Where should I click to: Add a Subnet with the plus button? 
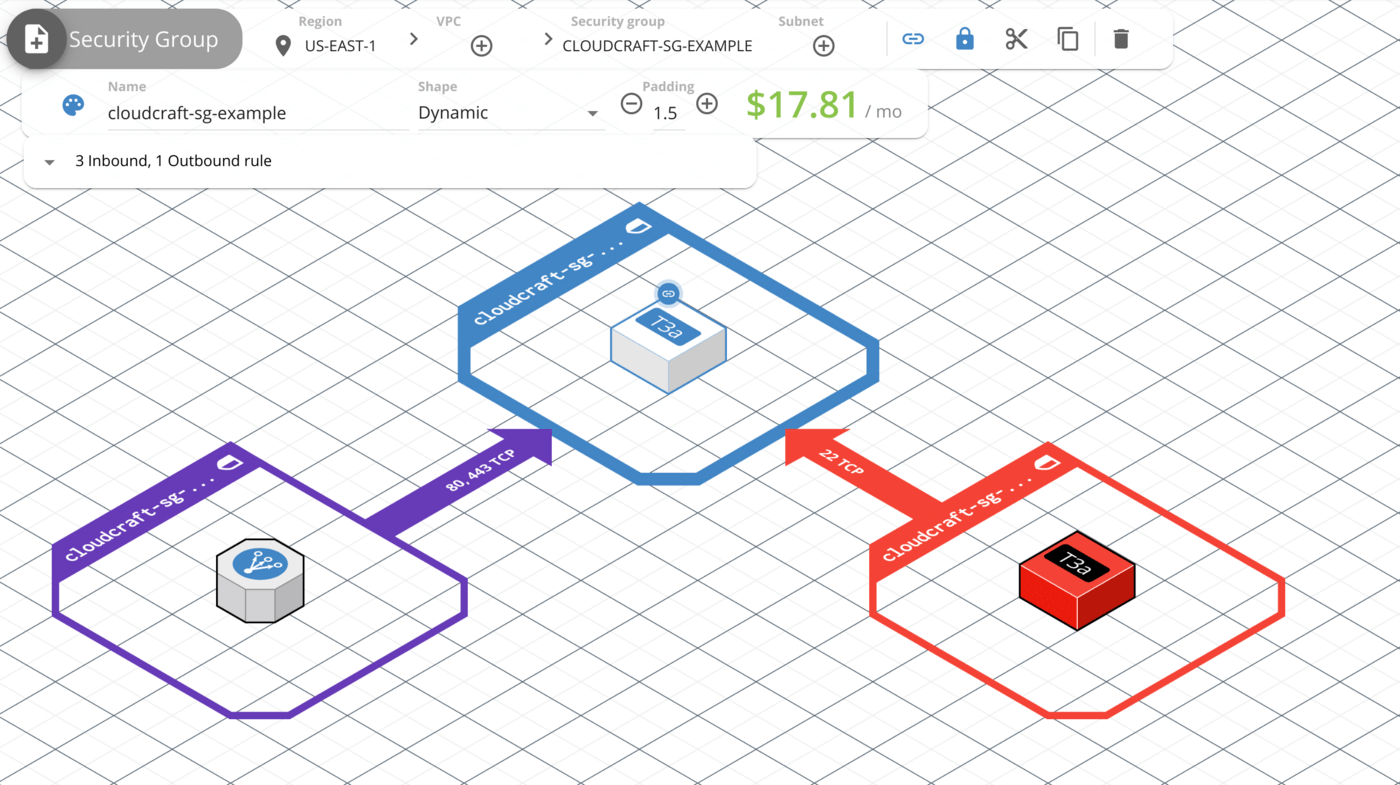823,46
